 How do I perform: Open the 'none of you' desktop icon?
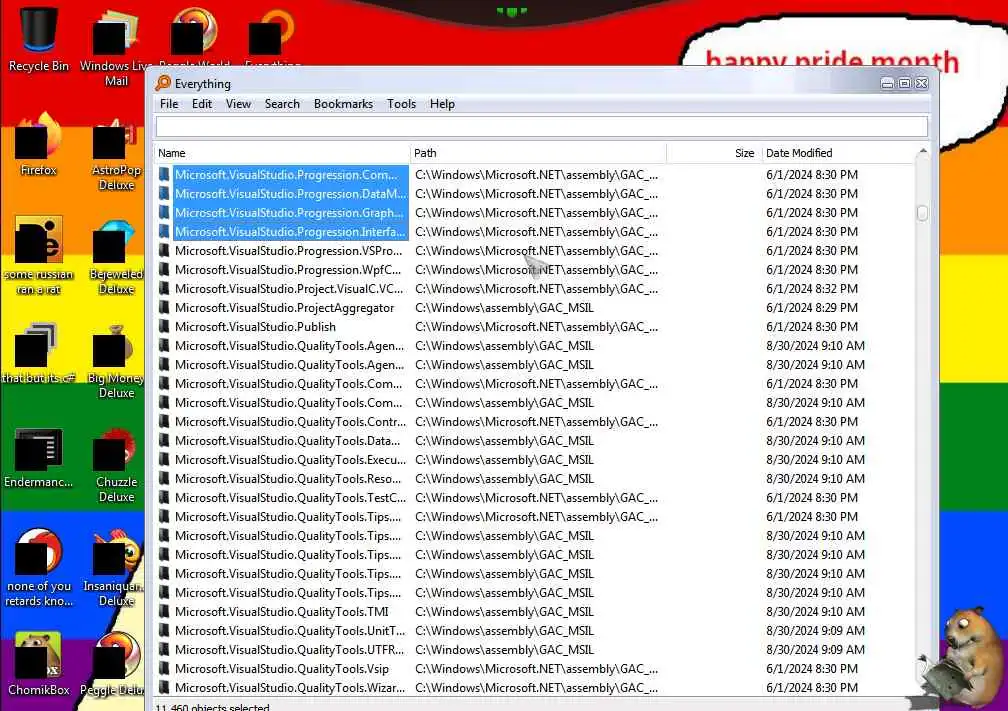pyautogui.click(x=39, y=568)
